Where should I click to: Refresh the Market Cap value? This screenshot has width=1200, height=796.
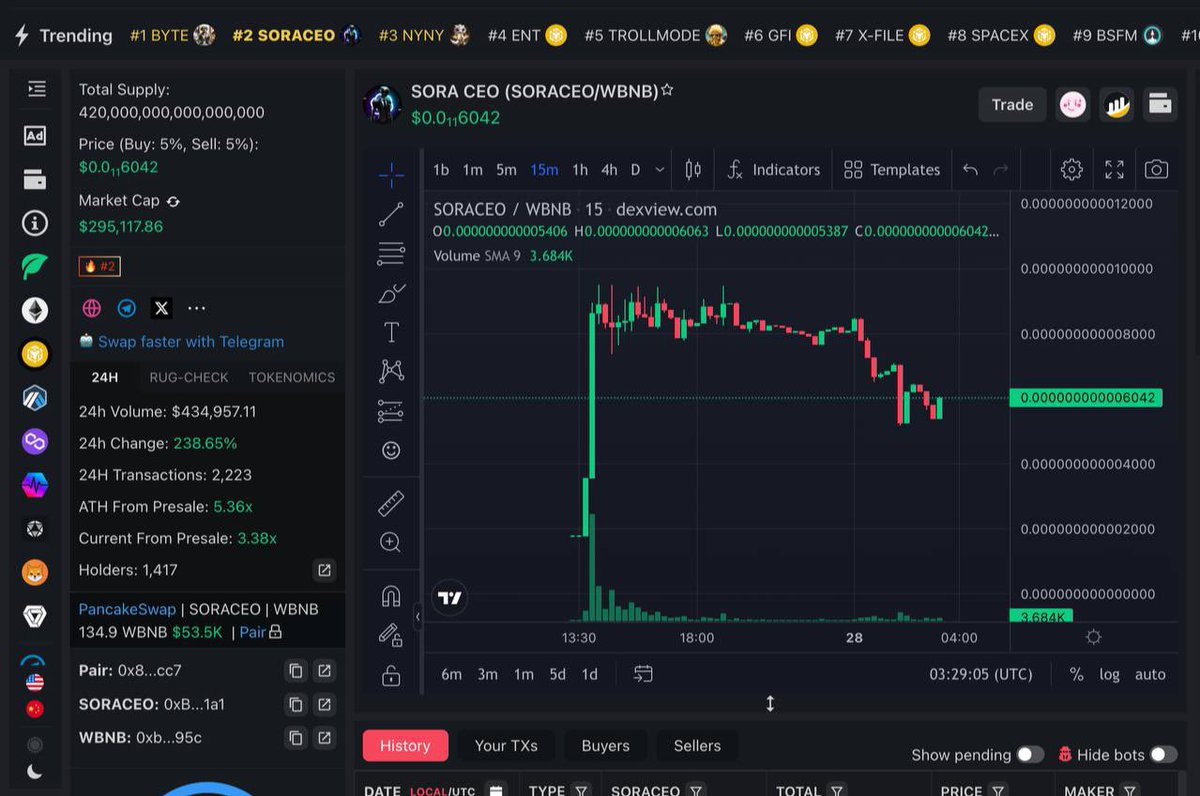point(173,201)
